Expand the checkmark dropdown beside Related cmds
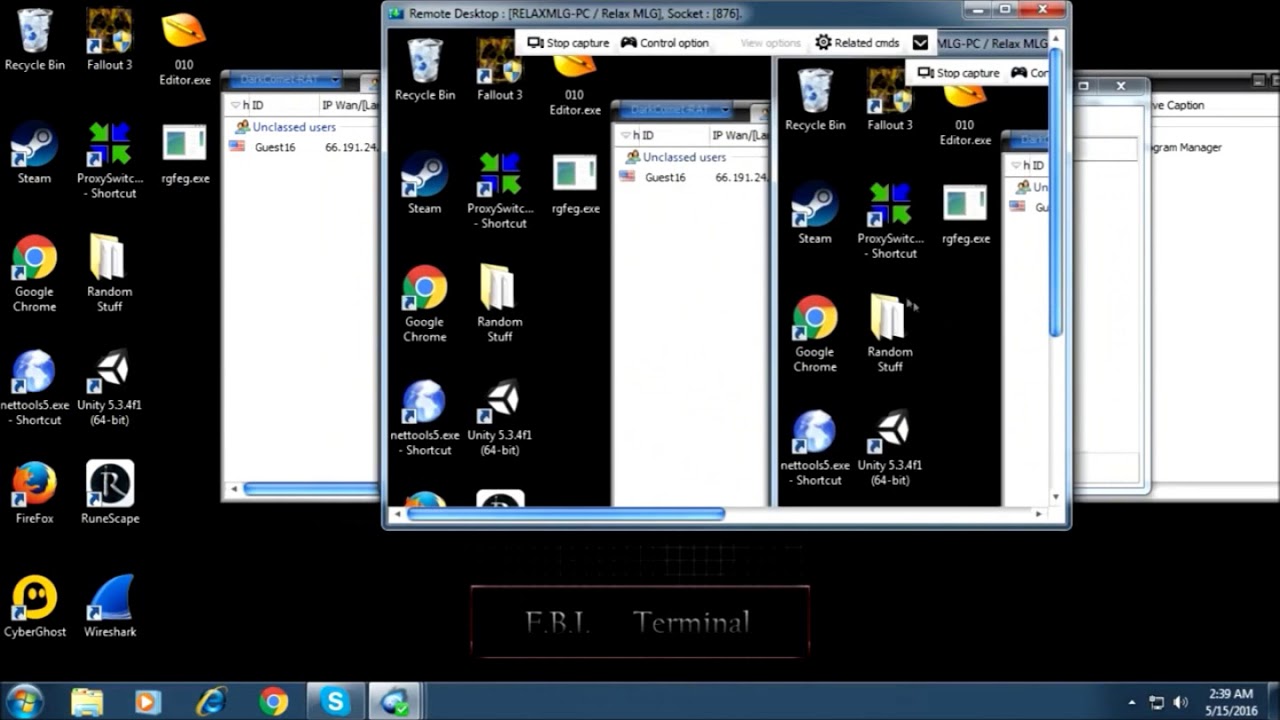Screen dimensions: 1280x720 click(x=920, y=43)
